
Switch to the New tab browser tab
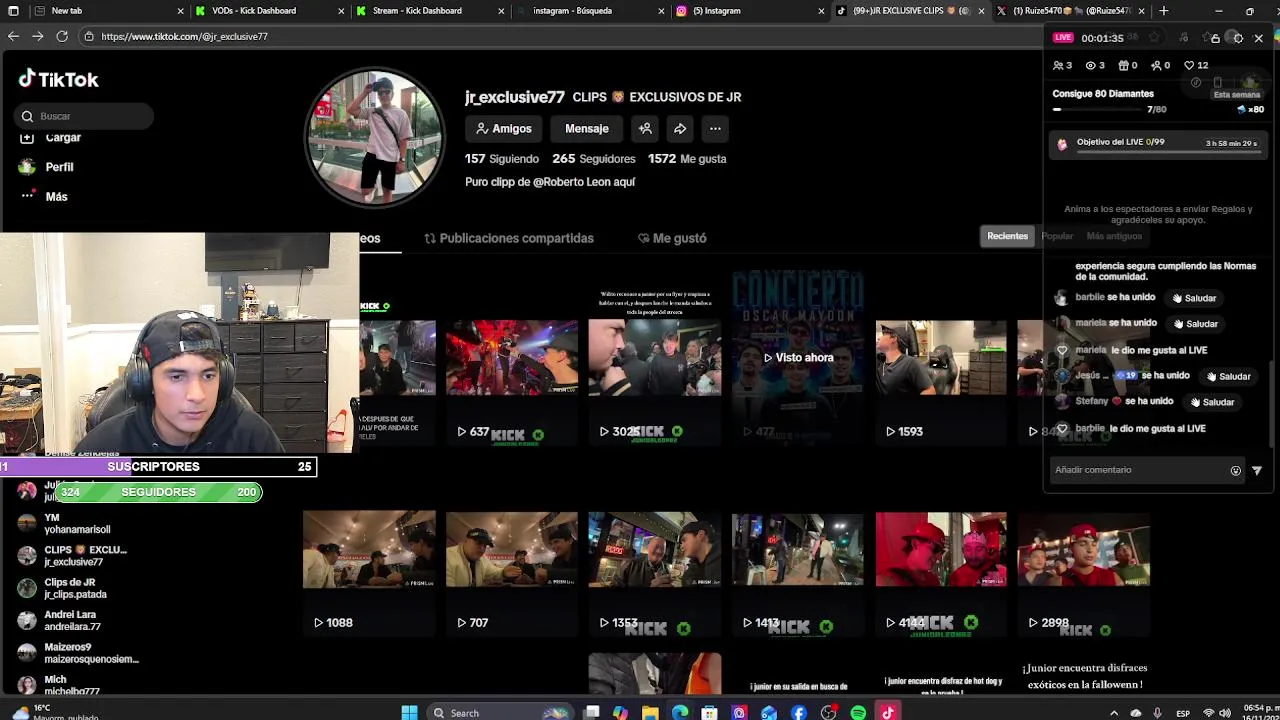[x=110, y=11]
